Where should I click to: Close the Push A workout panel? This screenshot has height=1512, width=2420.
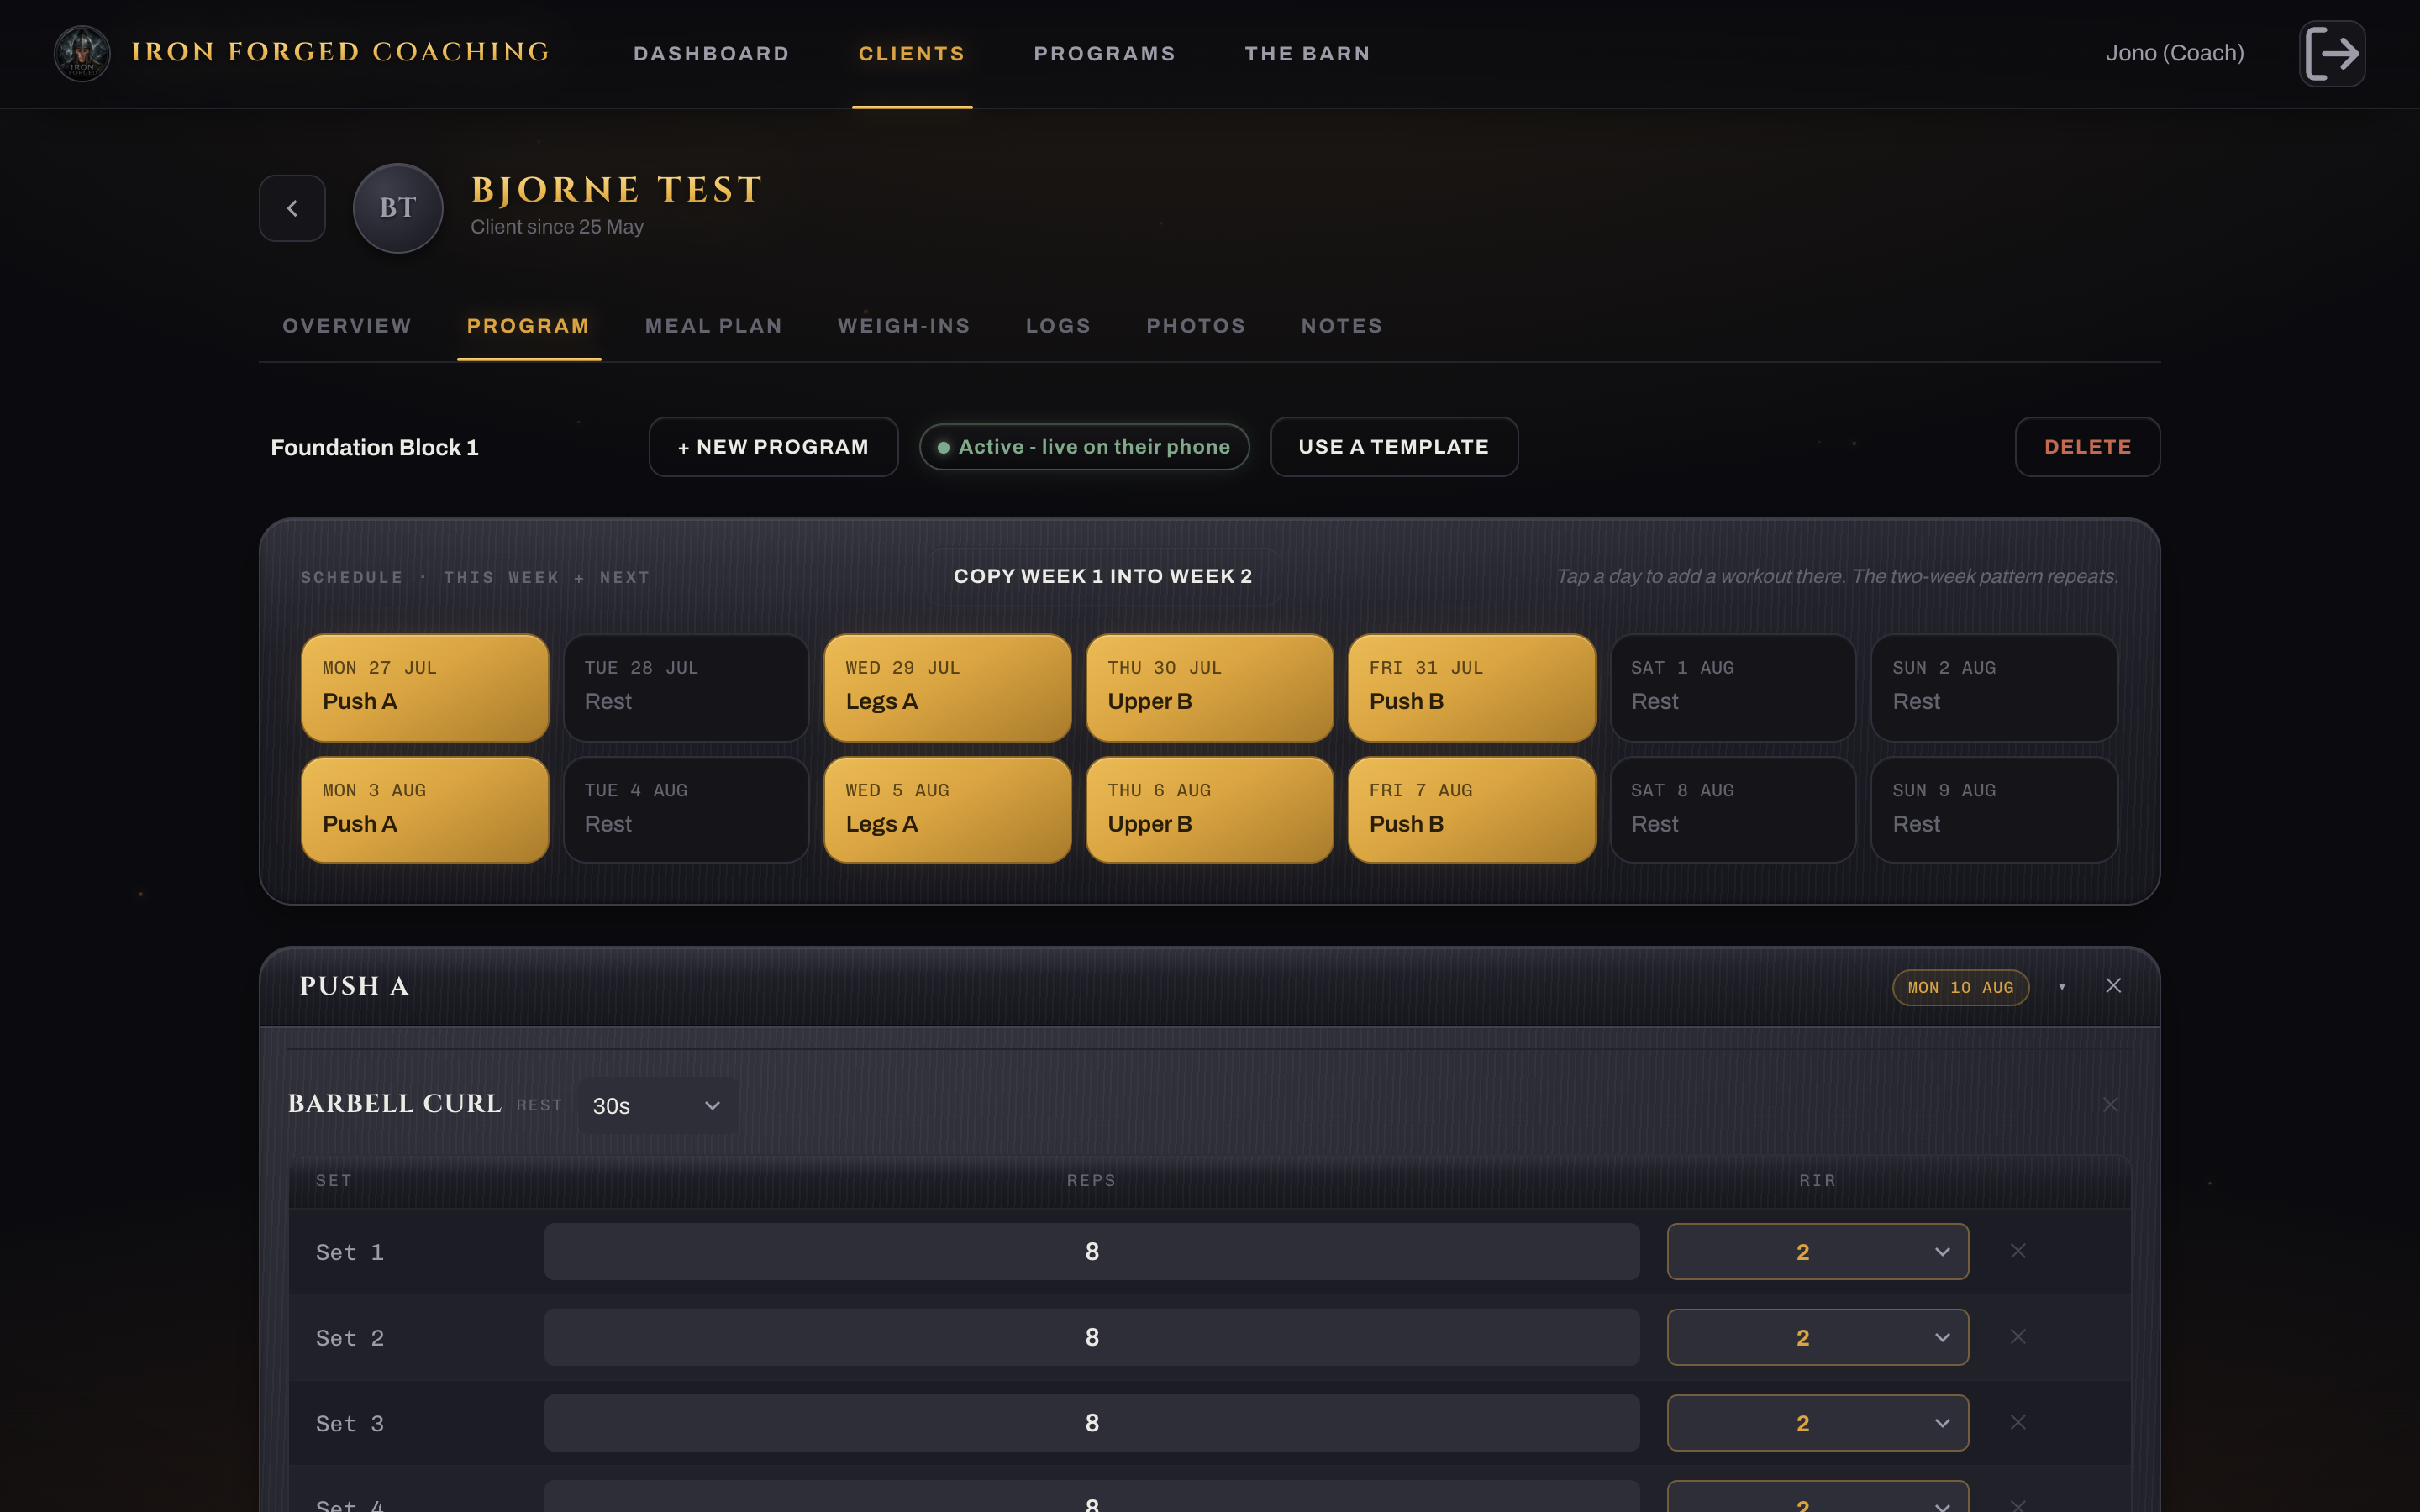coord(2113,986)
